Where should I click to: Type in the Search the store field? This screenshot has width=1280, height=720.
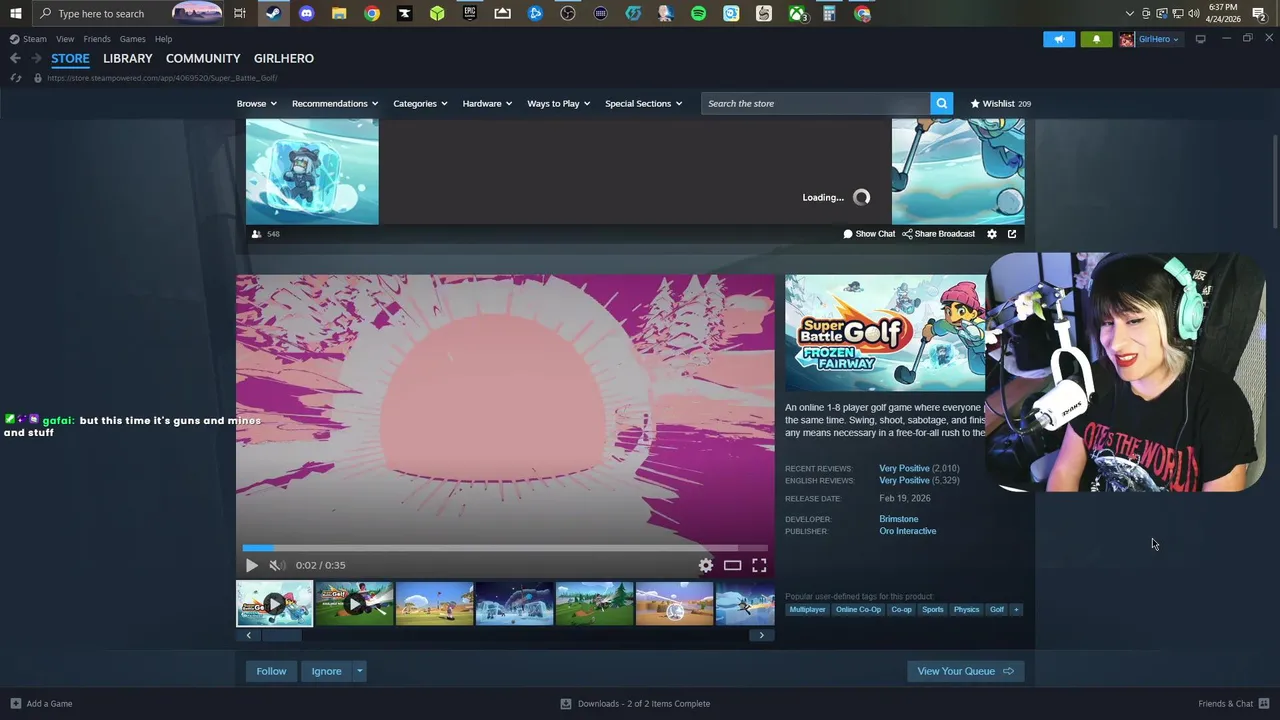coord(816,103)
